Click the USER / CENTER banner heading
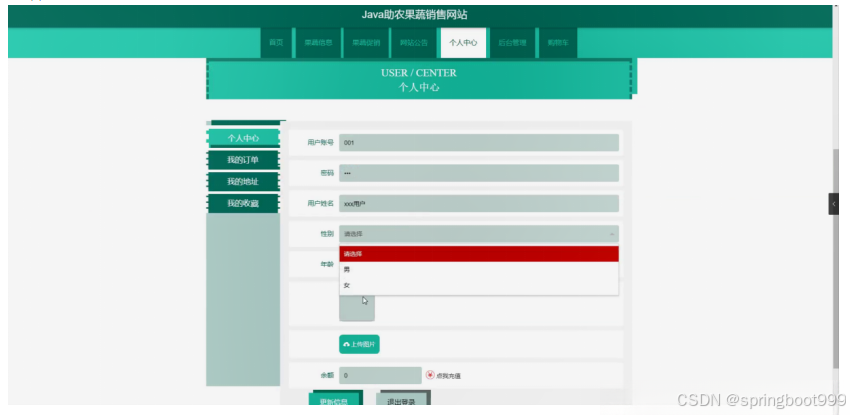The height and width of the screenshot is (415, 850). point(418,73)
